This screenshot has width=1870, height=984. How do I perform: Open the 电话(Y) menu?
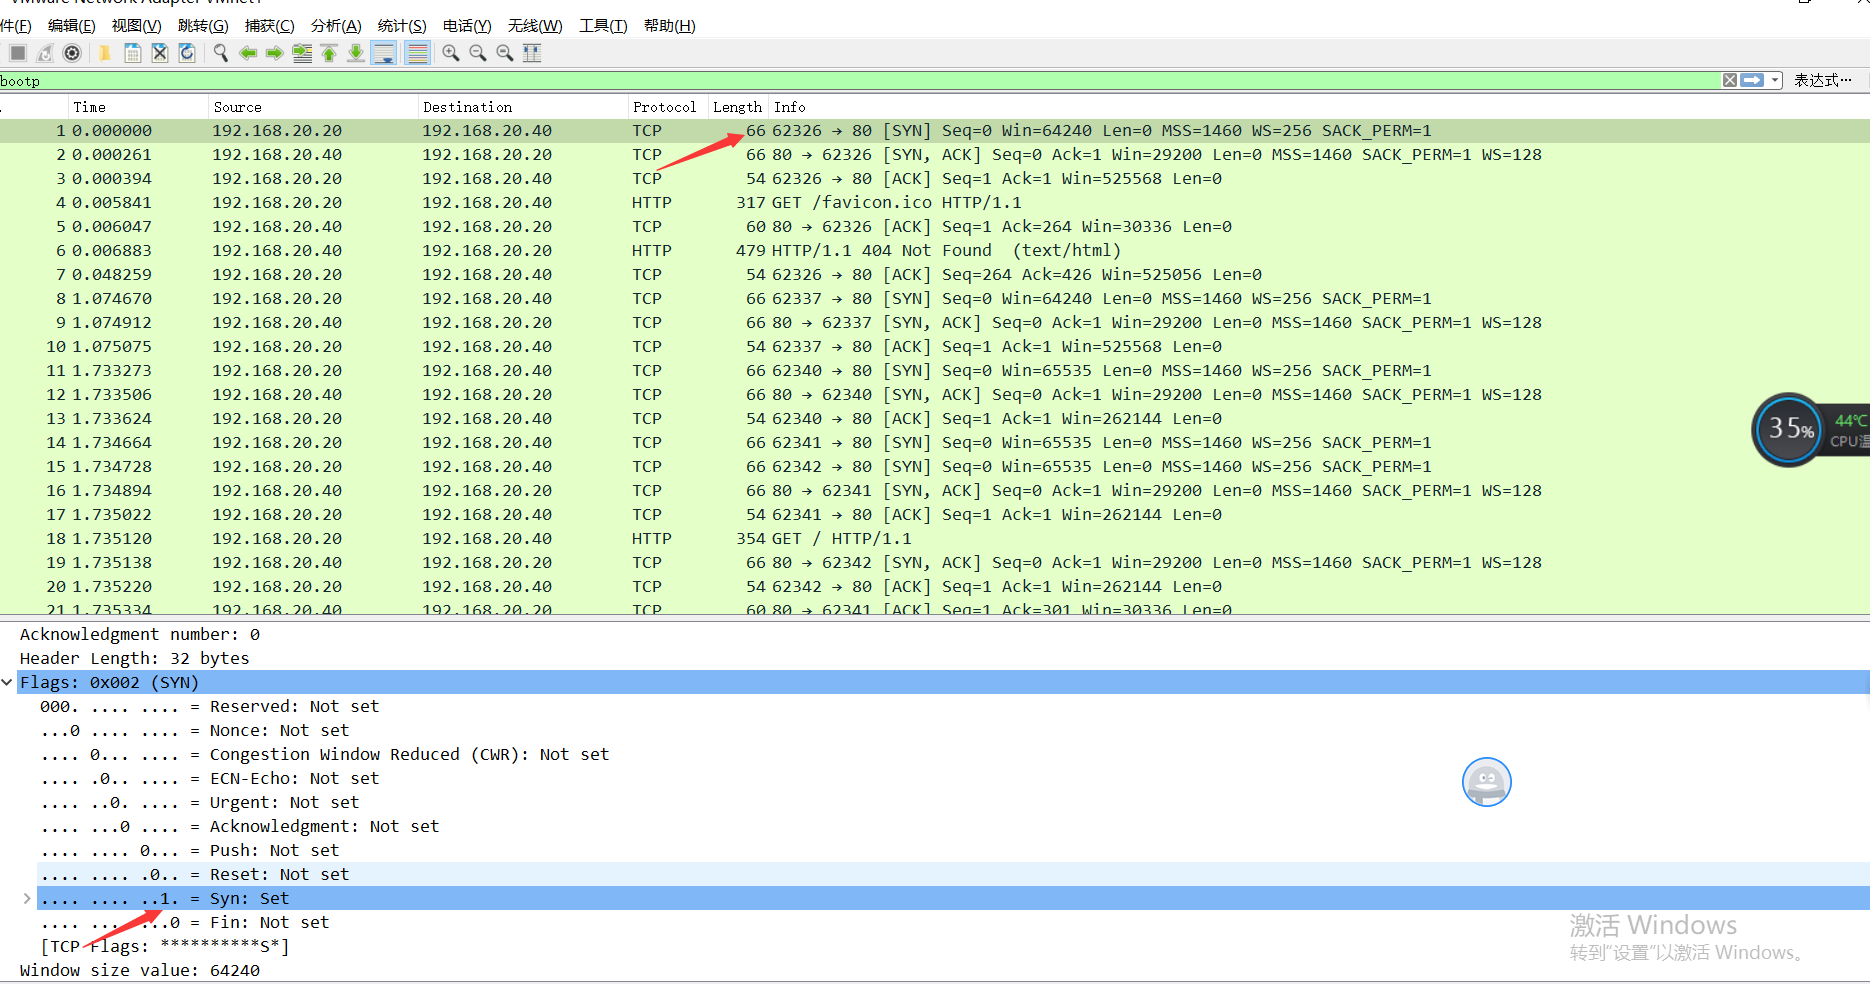(467, 26)
